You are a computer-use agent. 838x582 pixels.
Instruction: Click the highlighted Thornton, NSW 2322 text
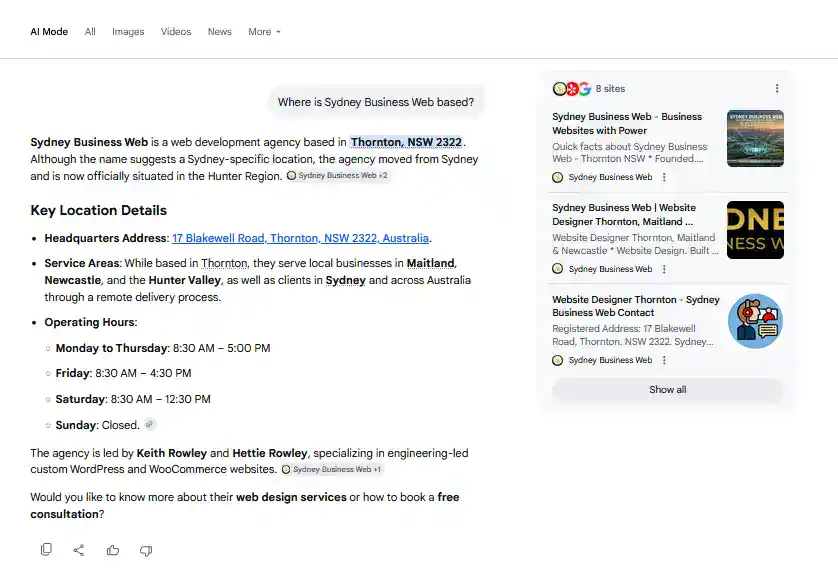tap(406, 142)
